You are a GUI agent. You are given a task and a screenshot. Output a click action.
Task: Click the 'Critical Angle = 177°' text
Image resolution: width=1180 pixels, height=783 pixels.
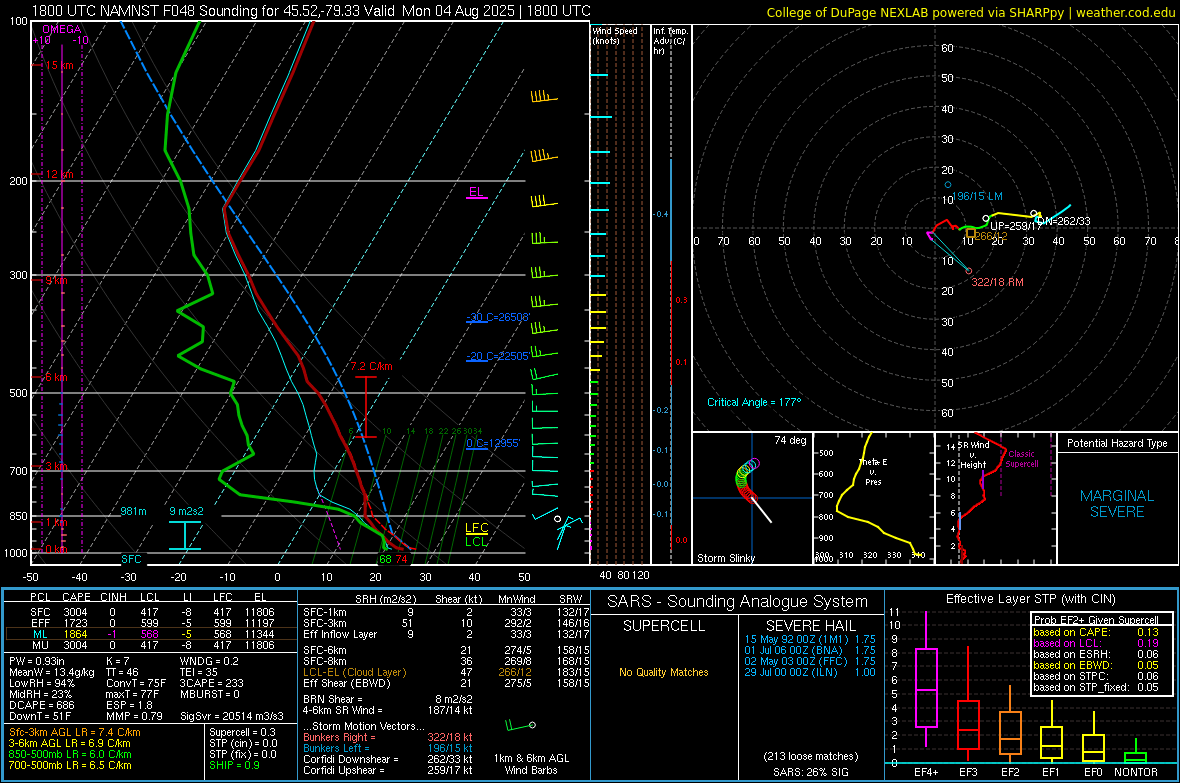pyautogui.click(x=754, y=402)
